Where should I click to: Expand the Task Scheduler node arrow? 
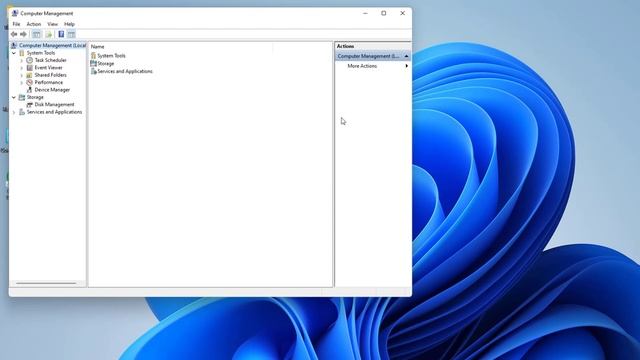point(22,60)
